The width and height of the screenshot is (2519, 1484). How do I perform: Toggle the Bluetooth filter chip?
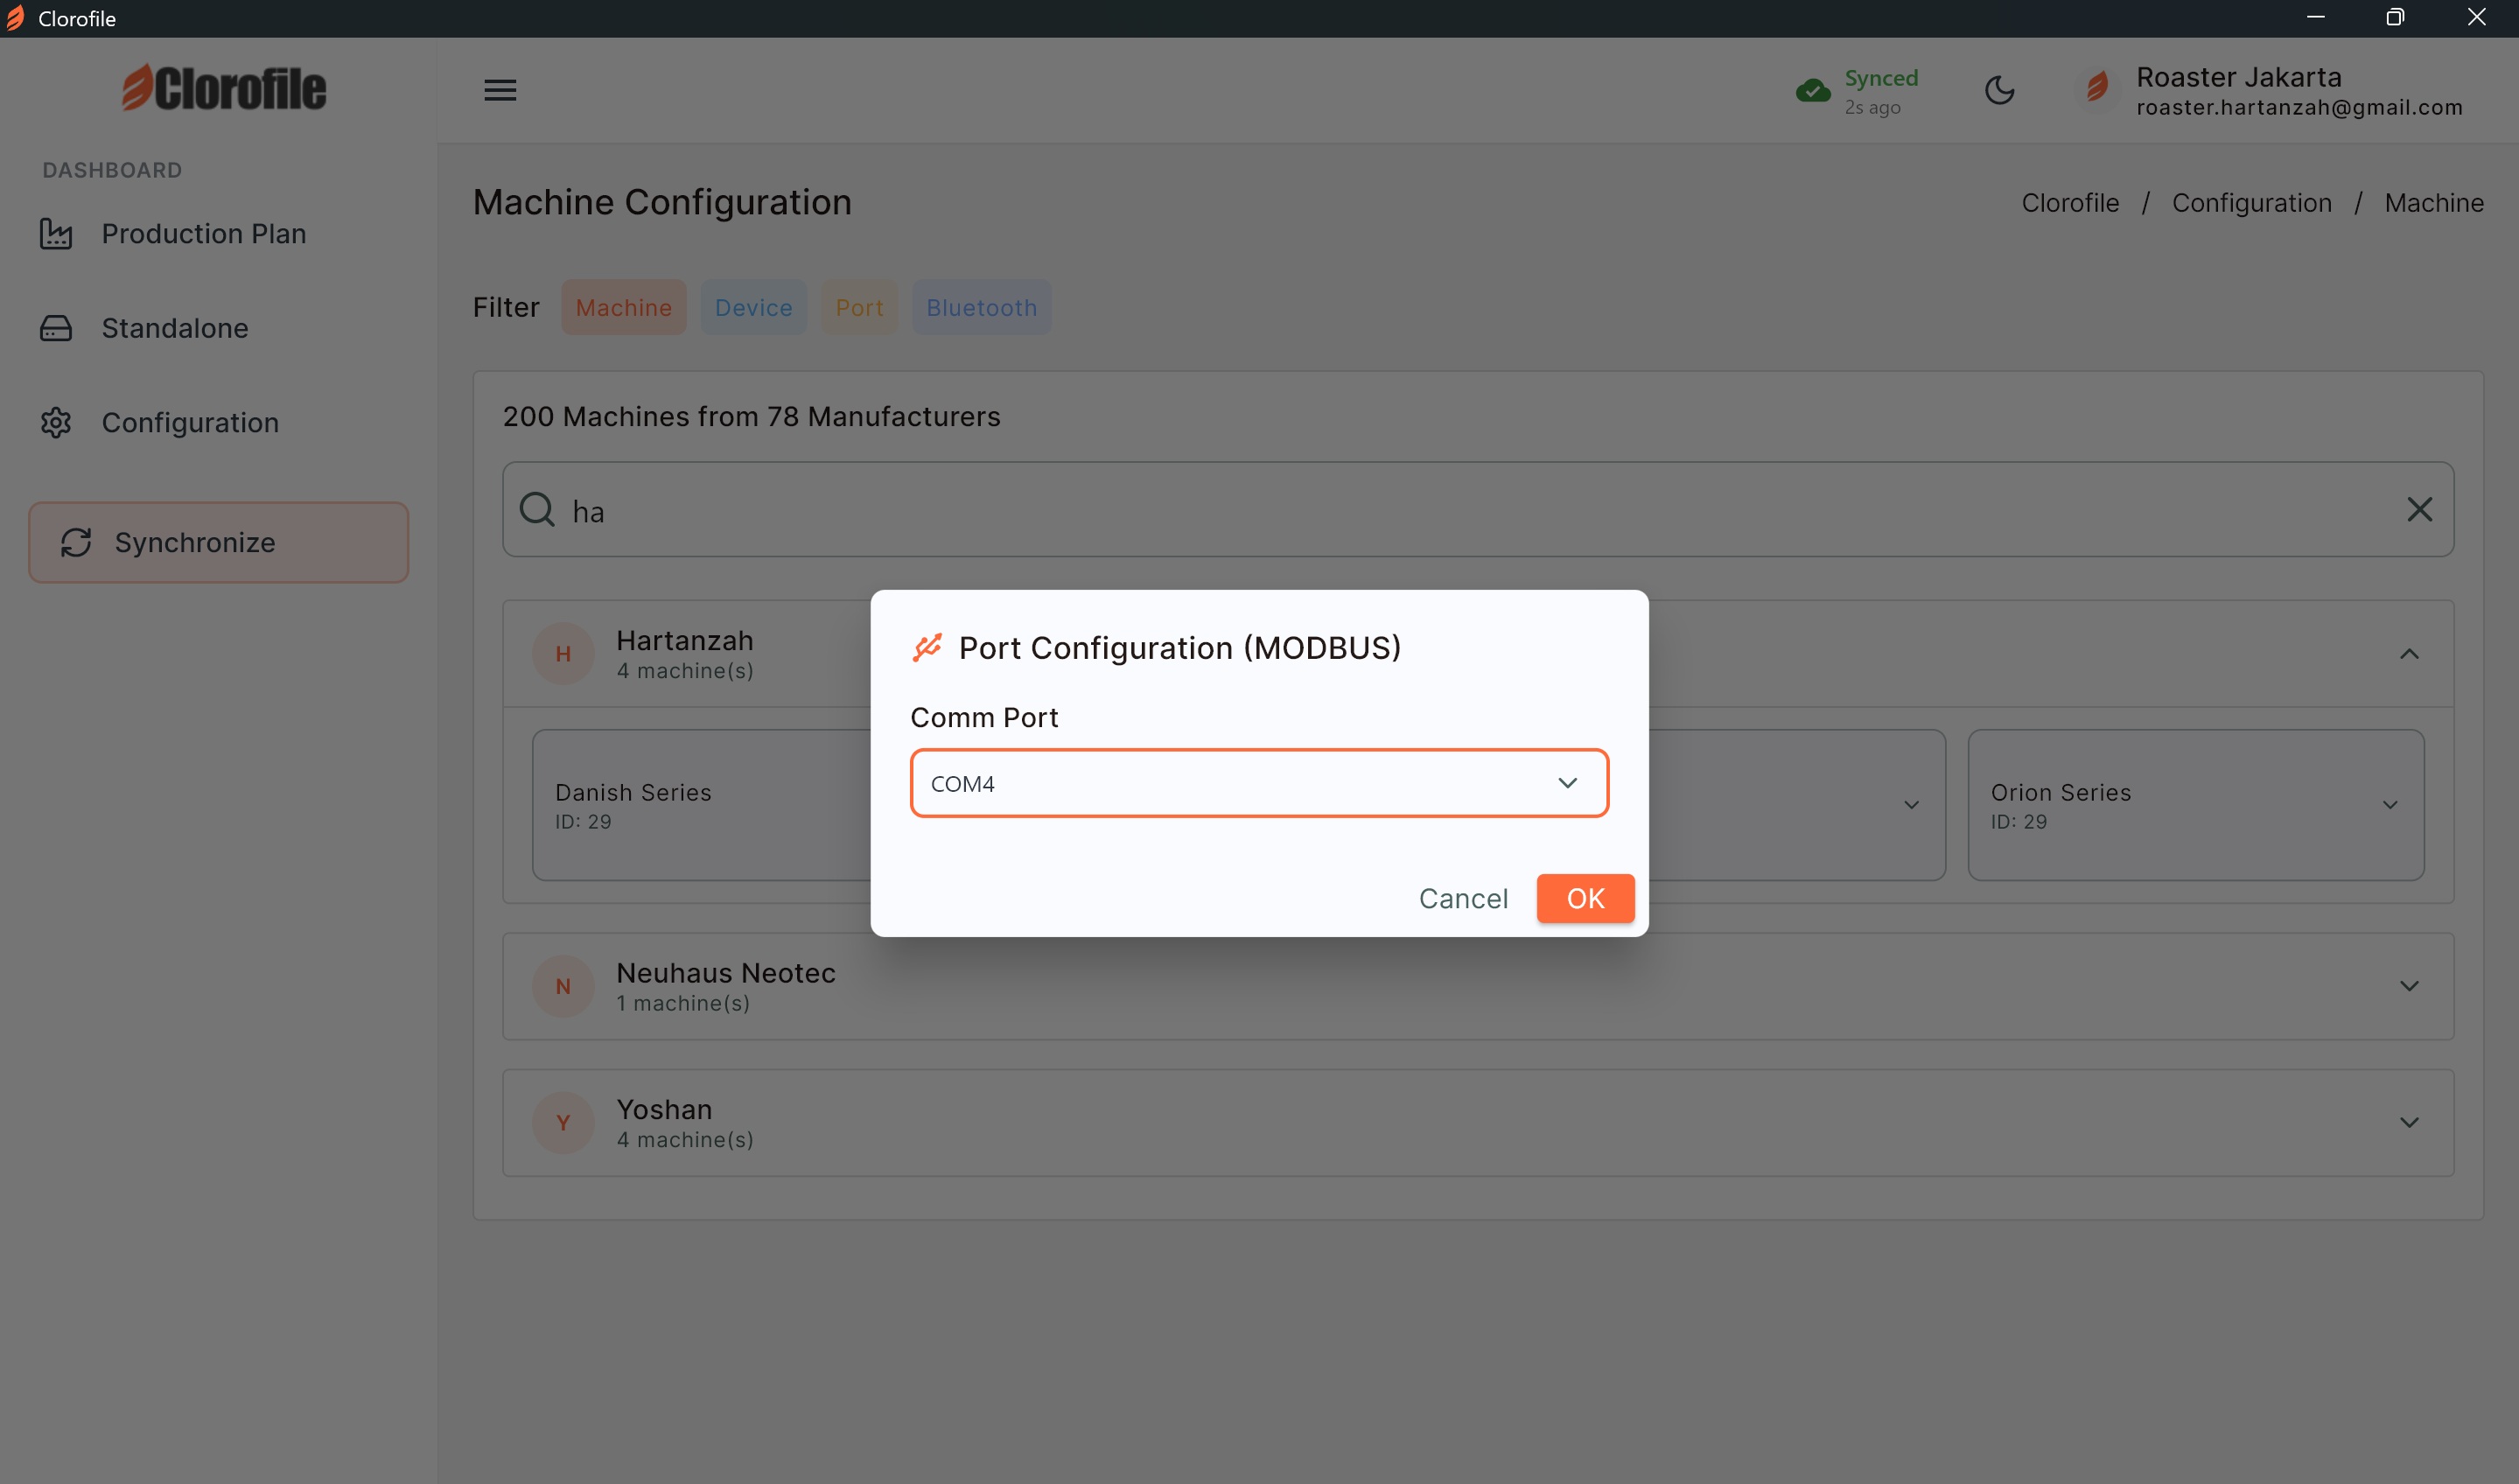[981, 308]
